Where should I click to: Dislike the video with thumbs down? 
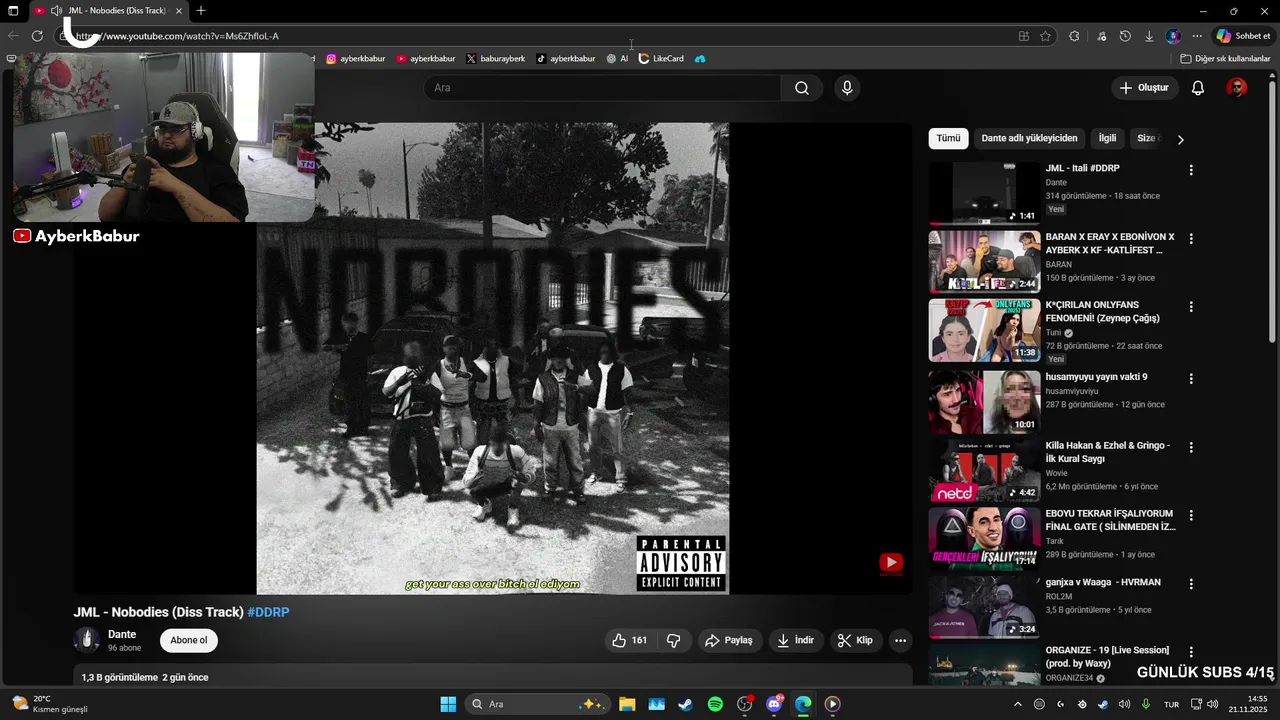tap(674, 640)
